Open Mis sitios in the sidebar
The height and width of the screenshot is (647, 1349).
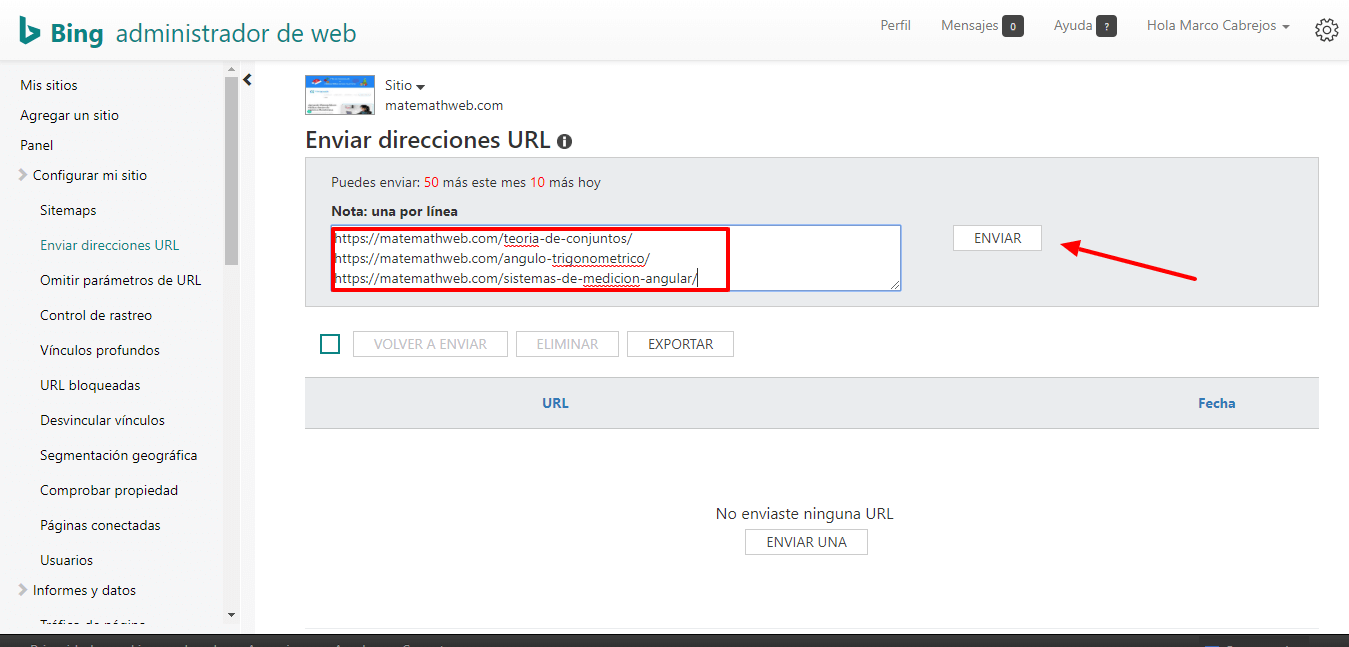coord(49,85)
